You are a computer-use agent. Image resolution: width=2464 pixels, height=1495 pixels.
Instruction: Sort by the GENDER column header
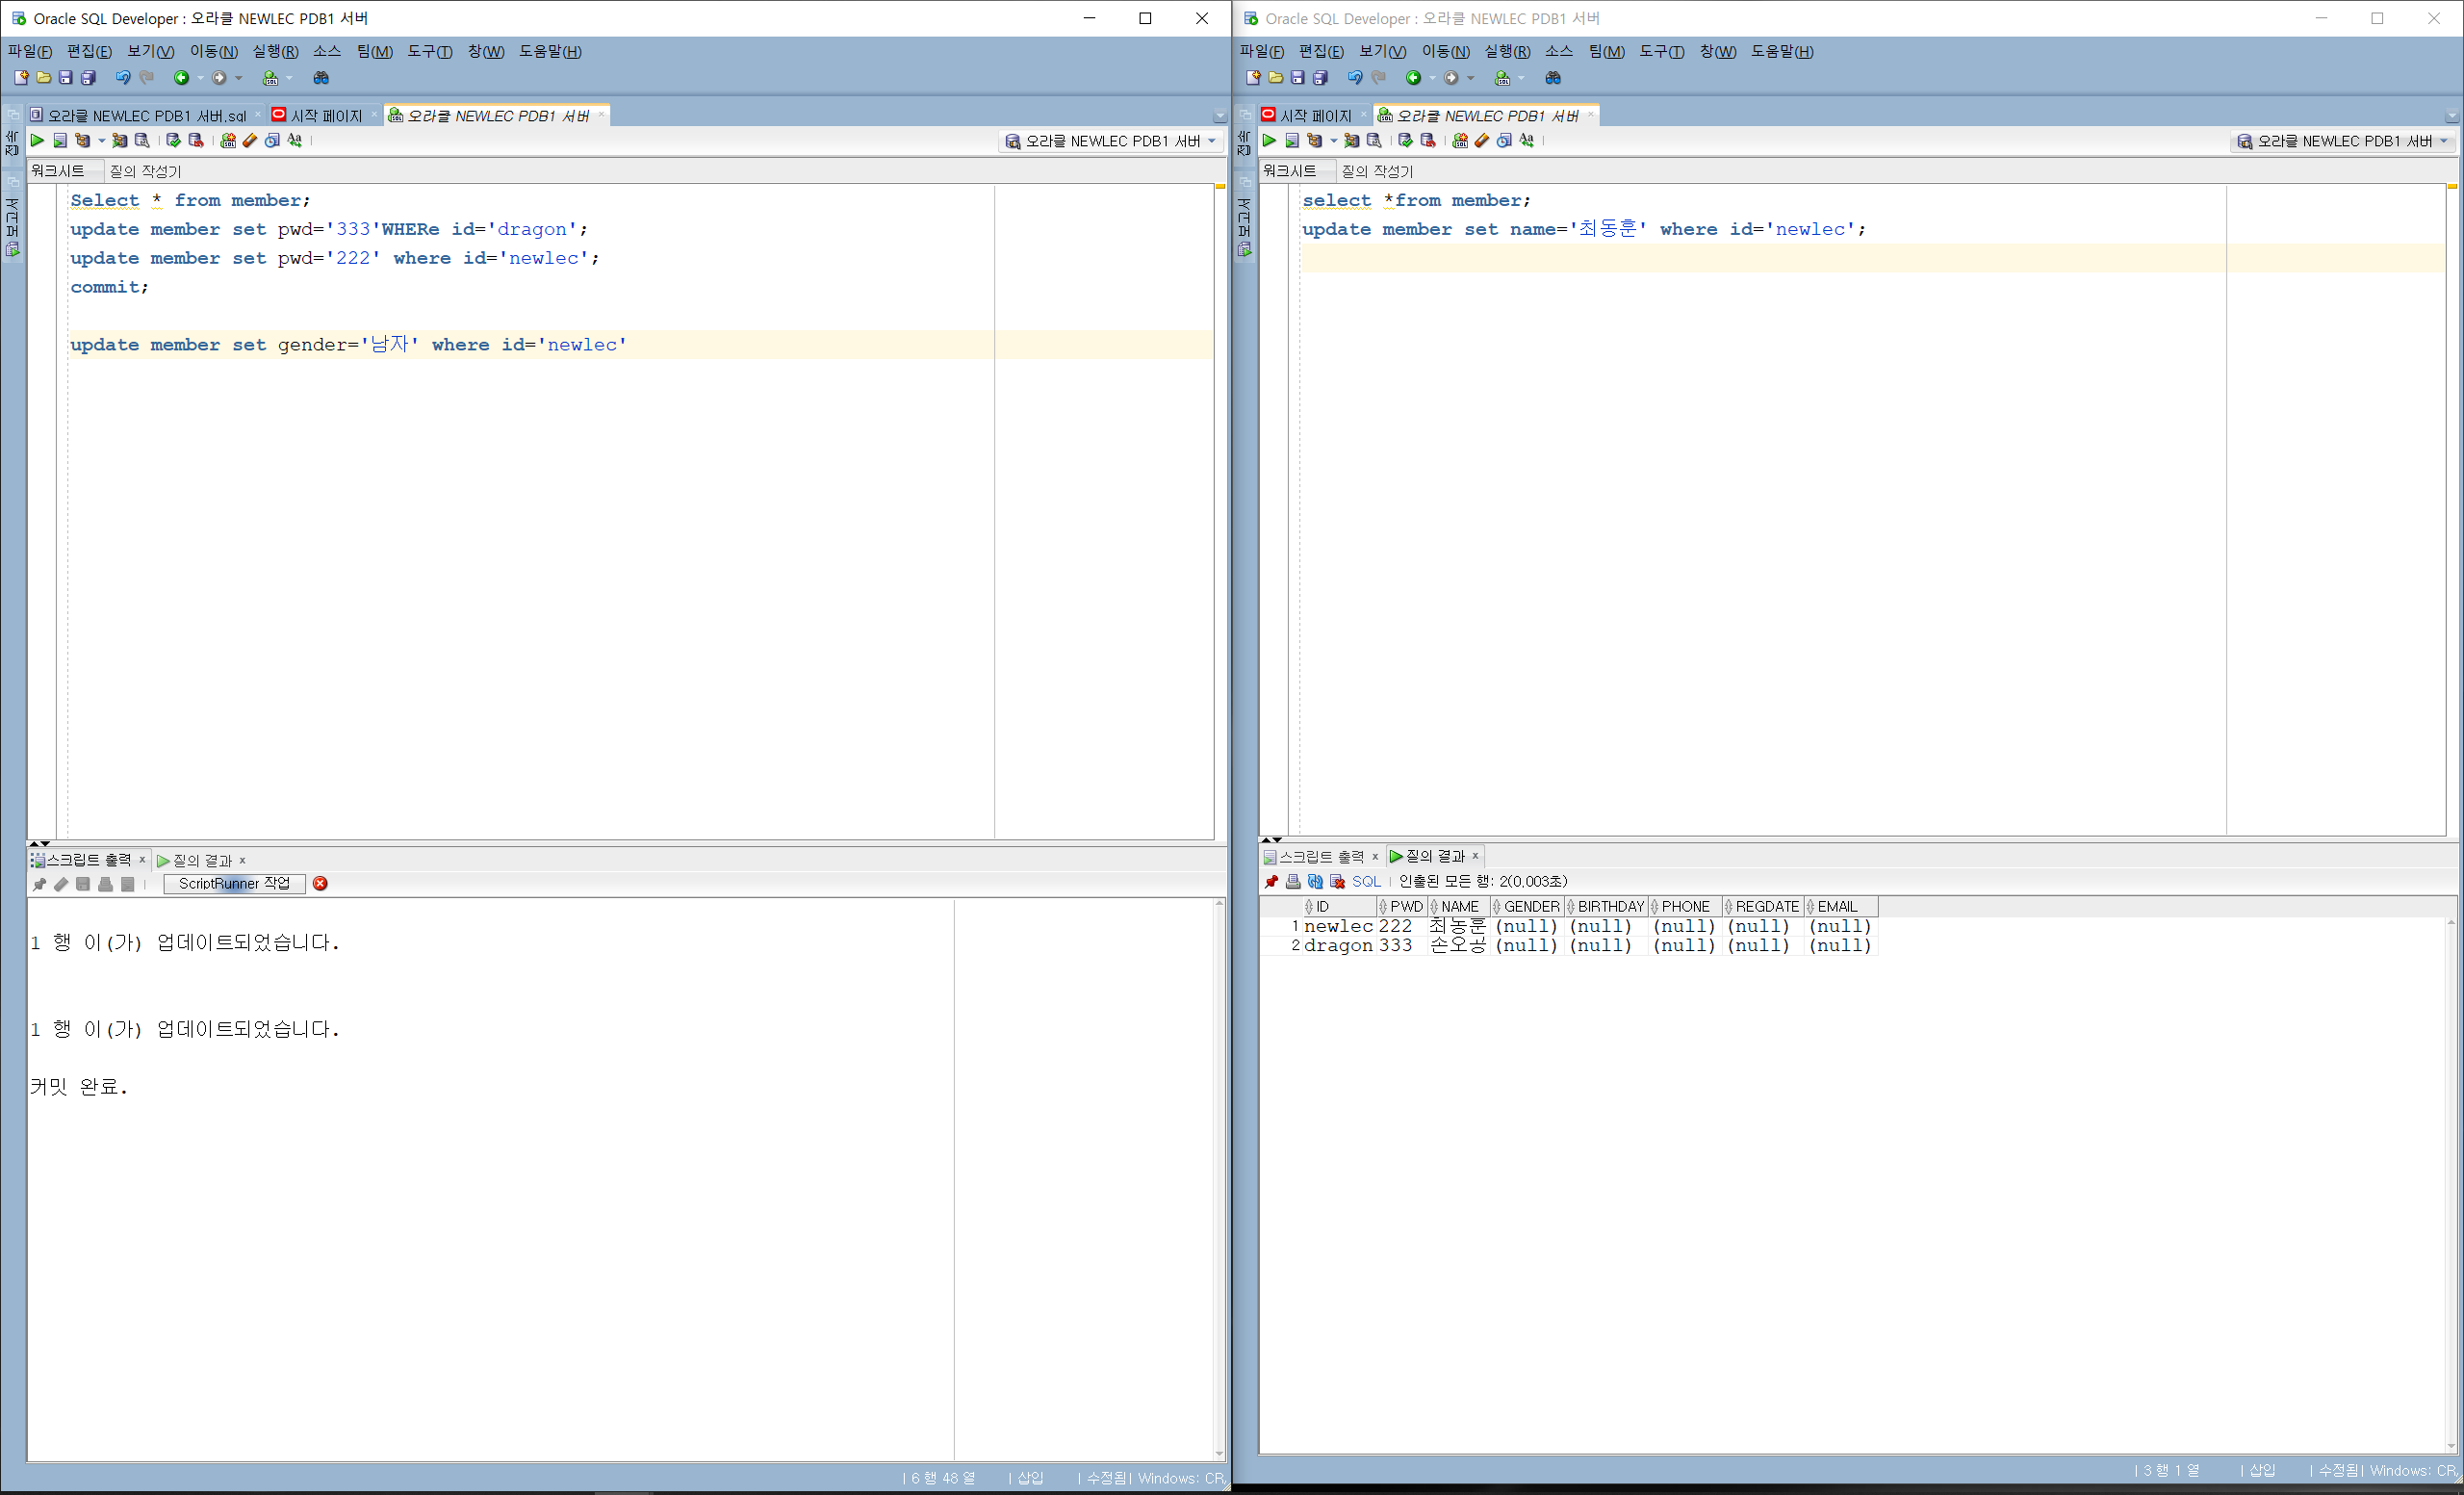[1531, 906]
